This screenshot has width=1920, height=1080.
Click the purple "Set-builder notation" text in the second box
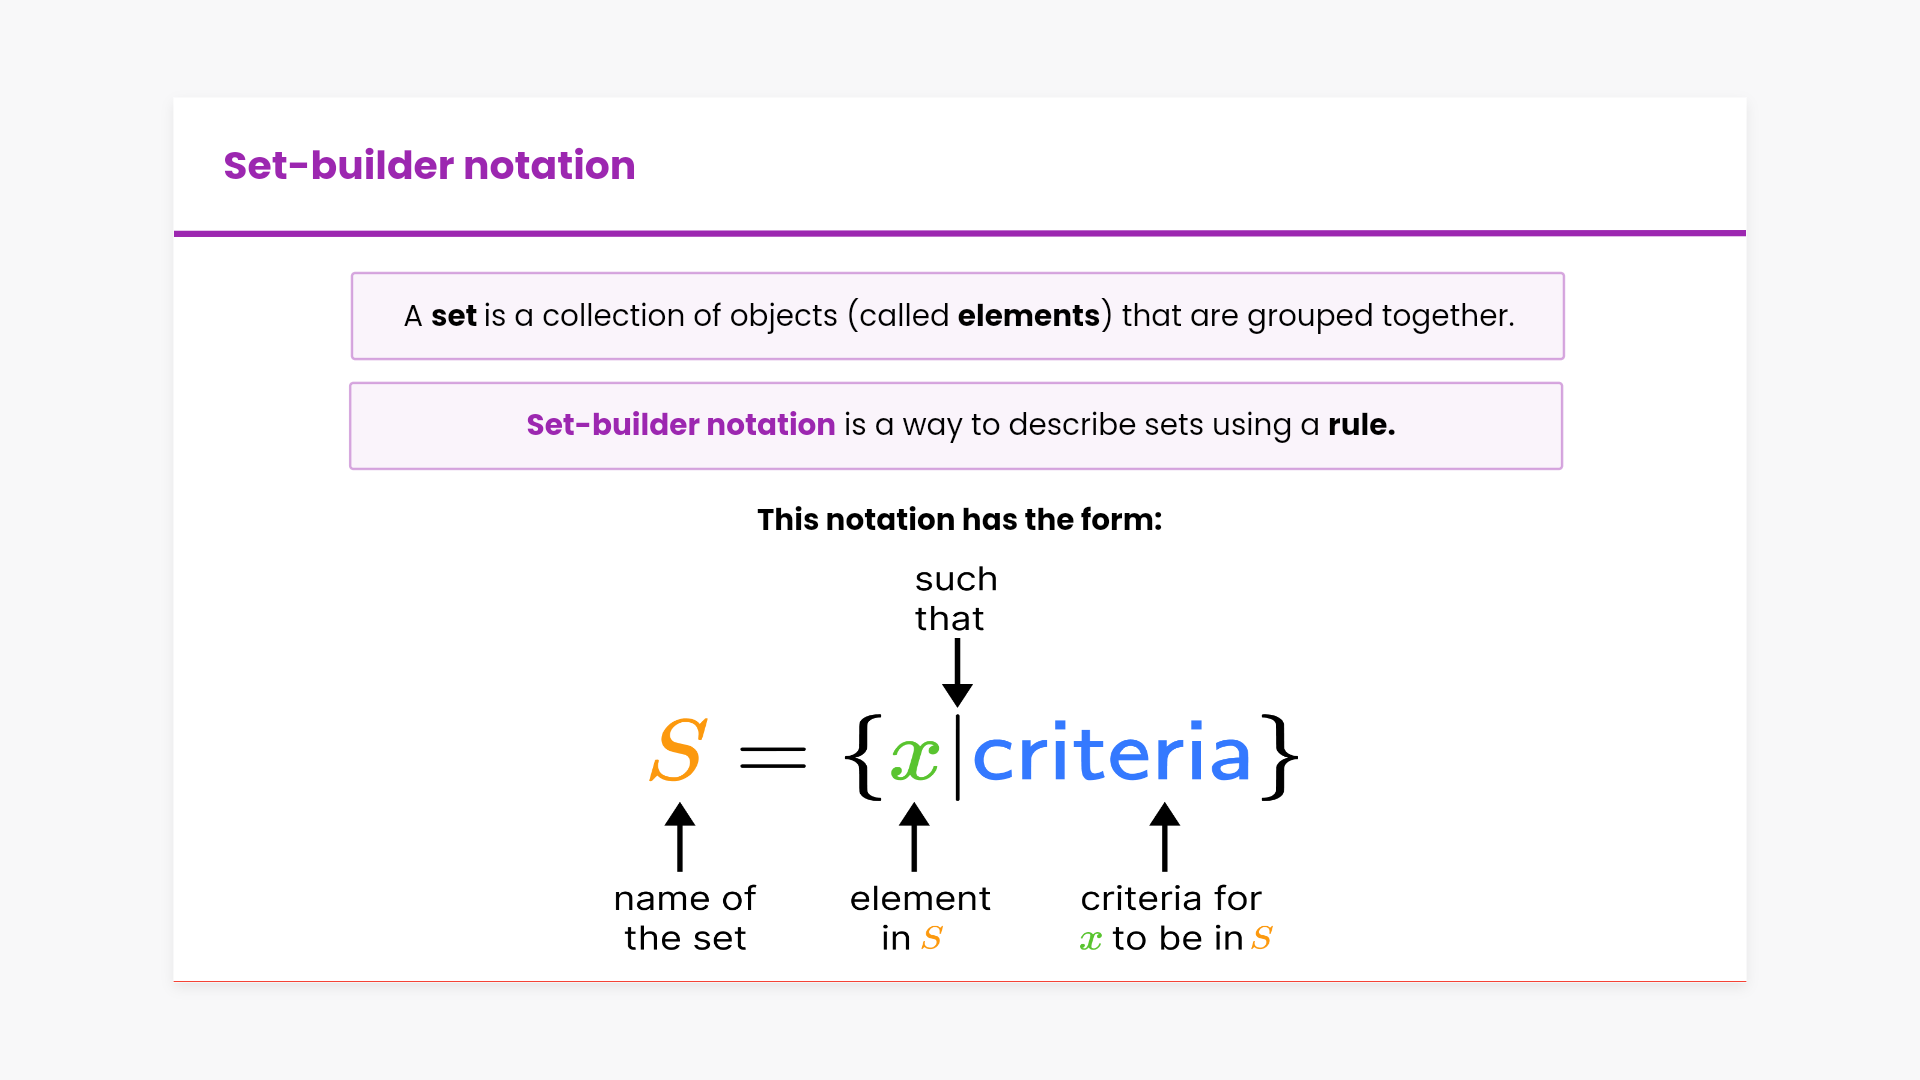coord(680,425)
